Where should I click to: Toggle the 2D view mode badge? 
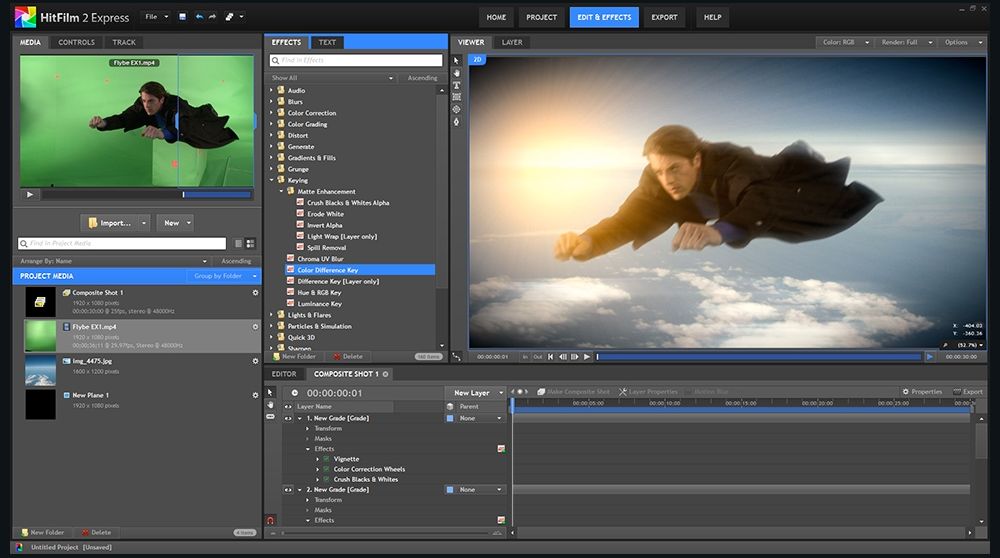pyautogui.click(x=477, y=60)
